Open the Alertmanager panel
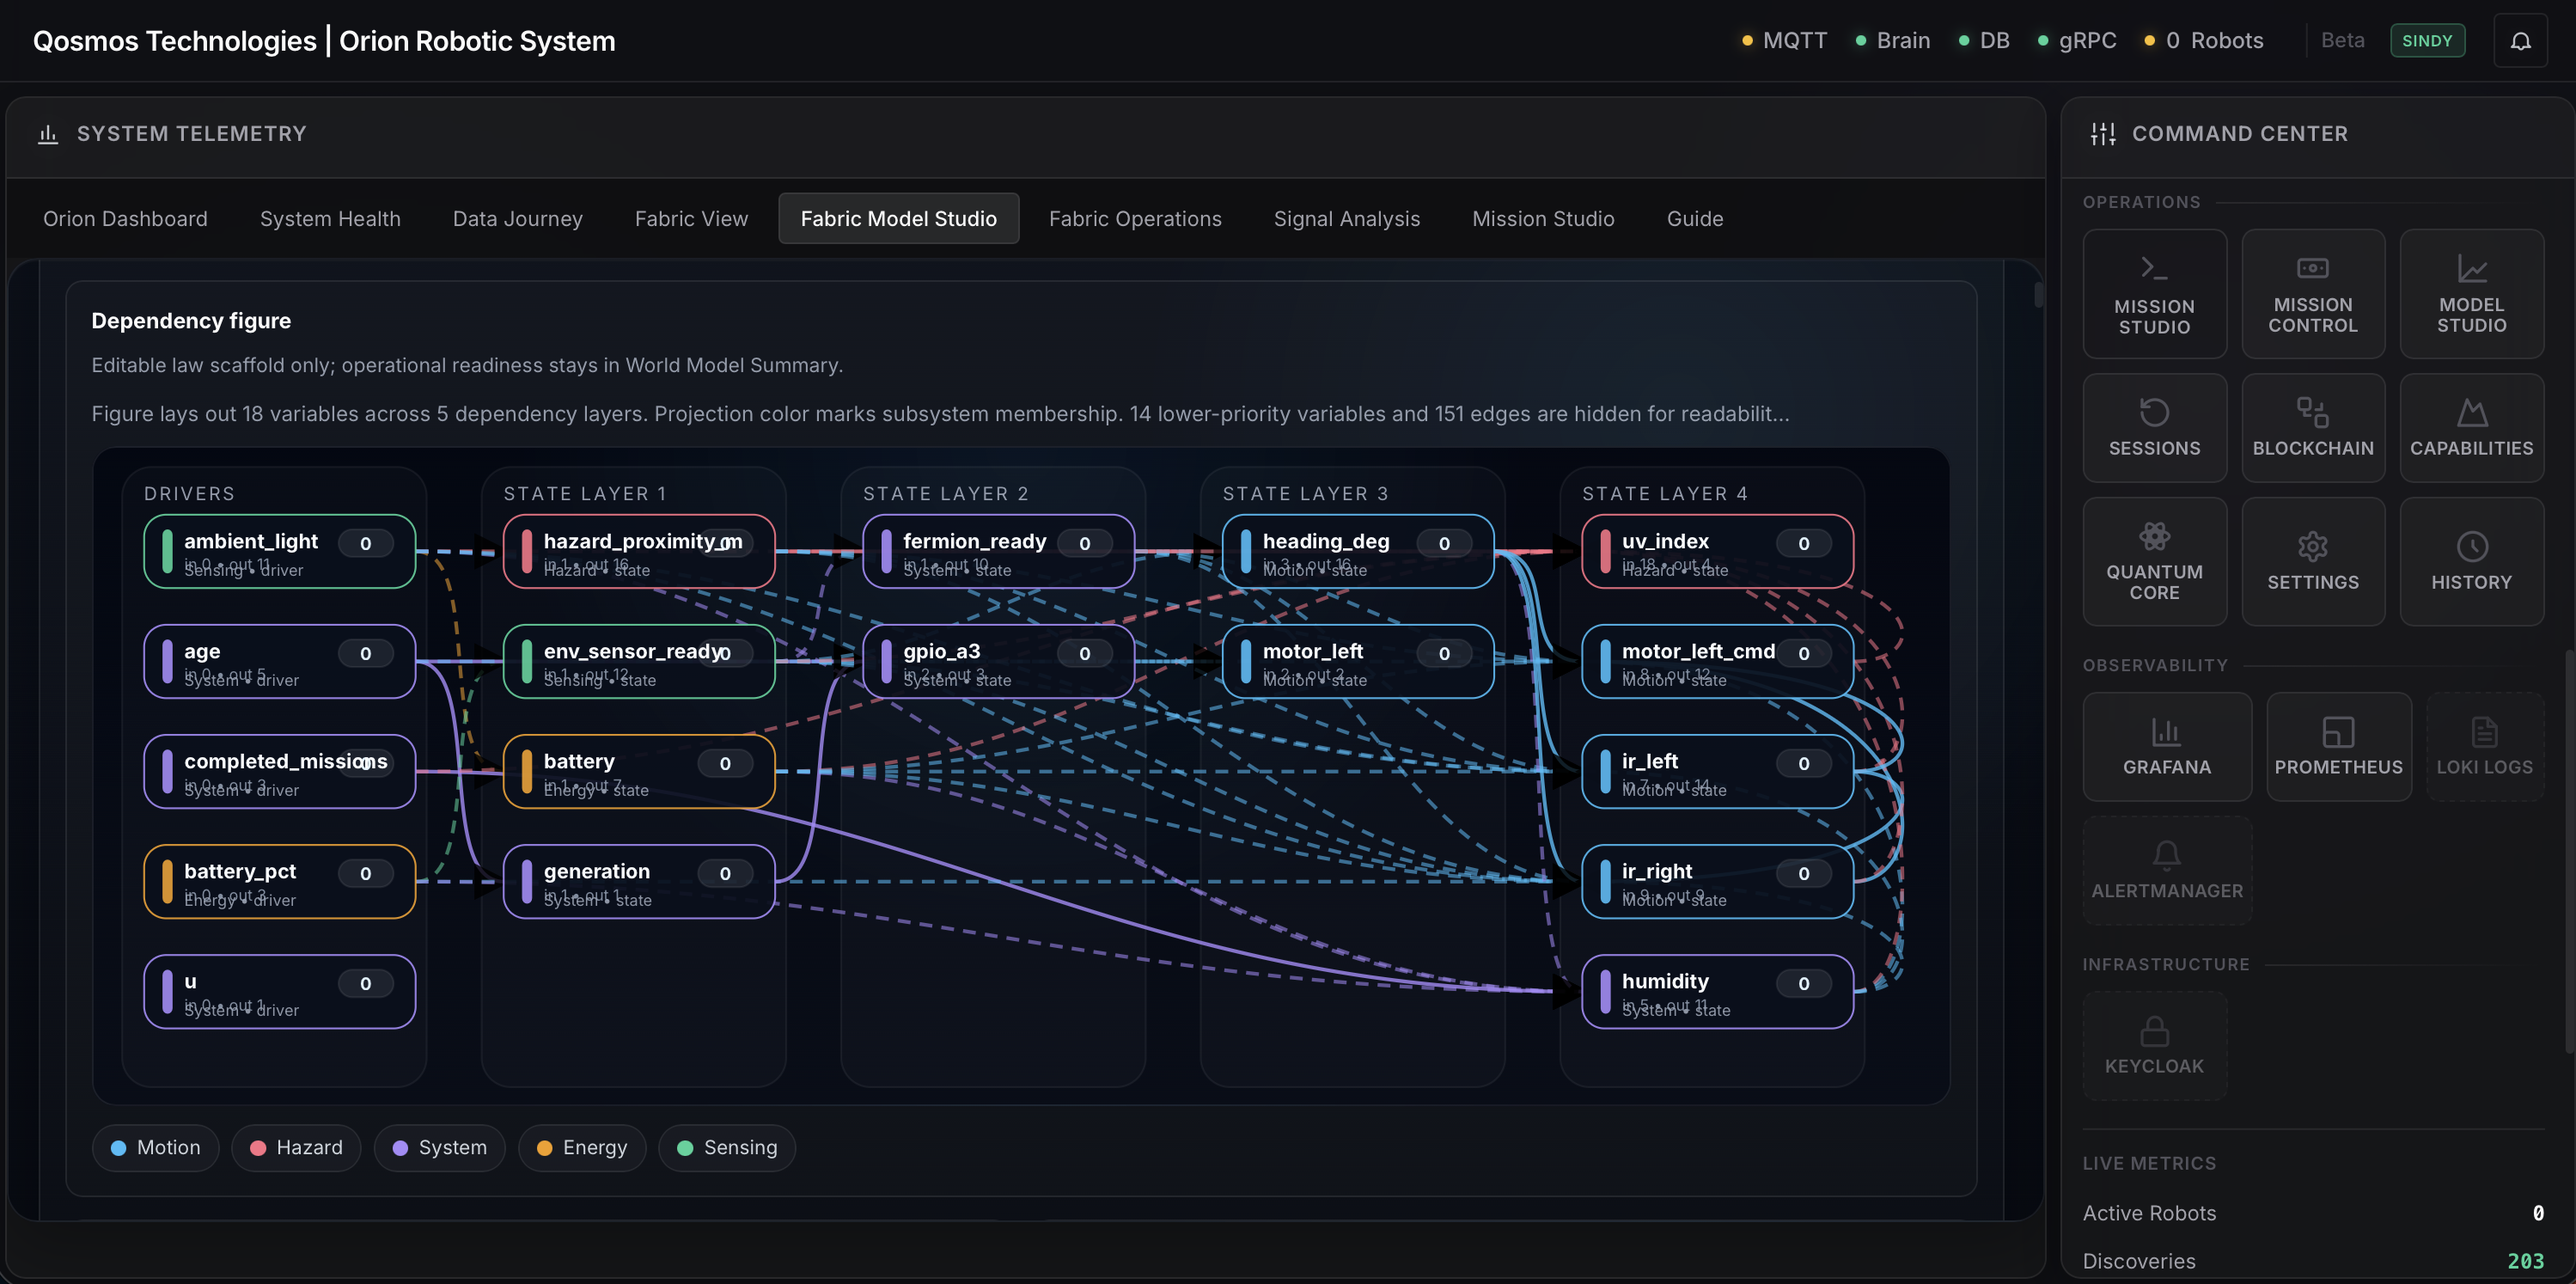The image size is (2576, 1284). pyautogui.click(x=2166, y=868)
